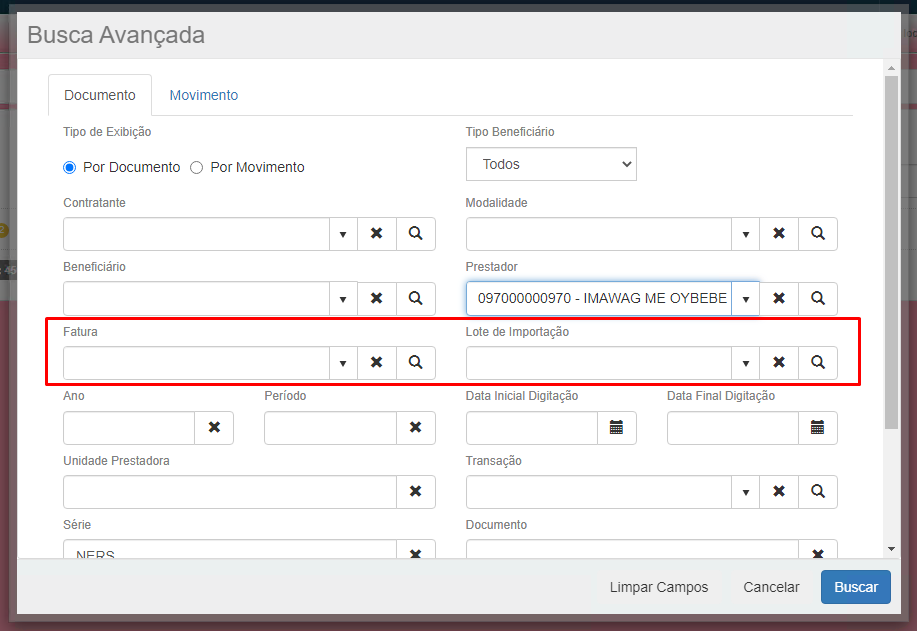Switch to the Movimento tab
Image resolution: width=917 pixels, height=631 pixels.
click(x=204, y=95)
